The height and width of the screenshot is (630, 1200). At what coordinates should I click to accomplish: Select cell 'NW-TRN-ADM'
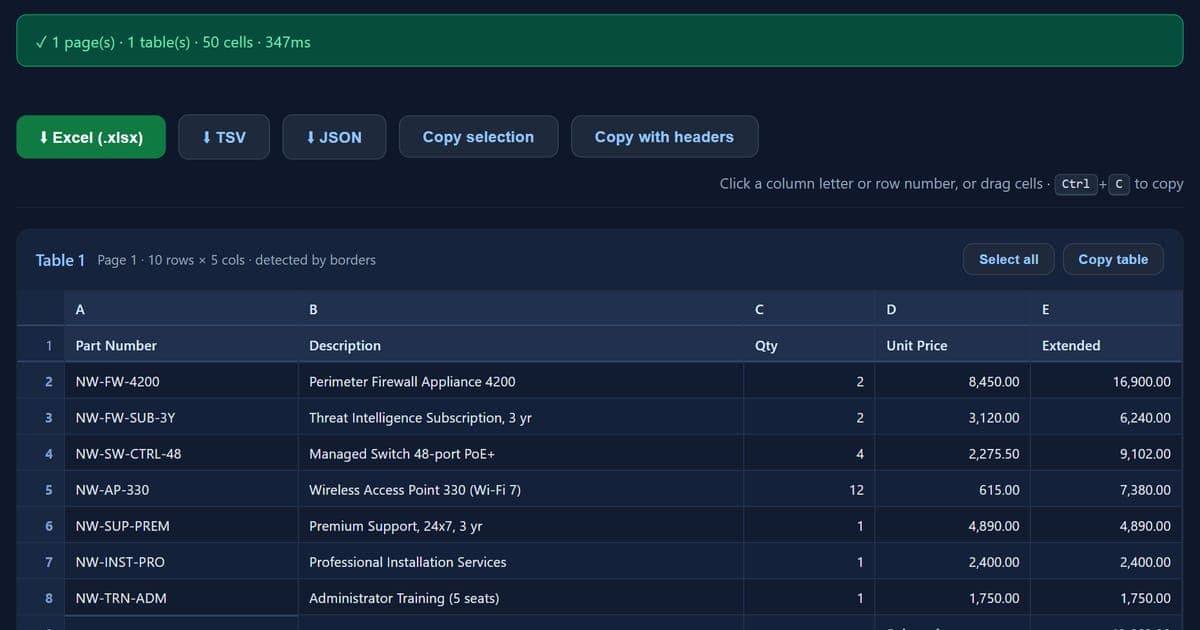click(182, 597)
